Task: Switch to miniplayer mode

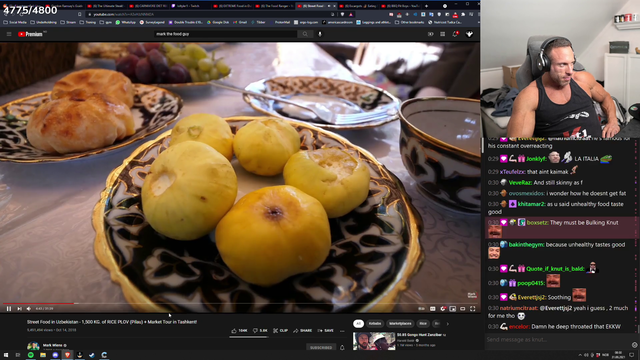Action: [x=453, y=309]
